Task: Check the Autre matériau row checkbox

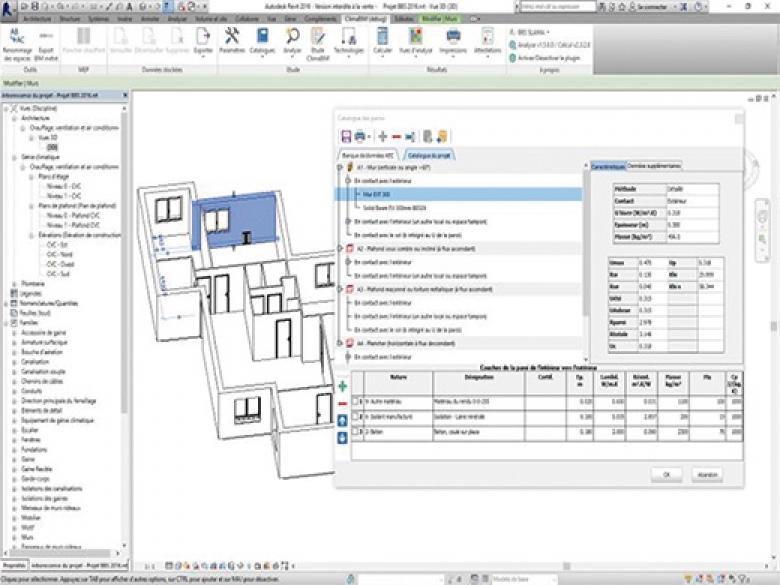Action: point(355,401)
